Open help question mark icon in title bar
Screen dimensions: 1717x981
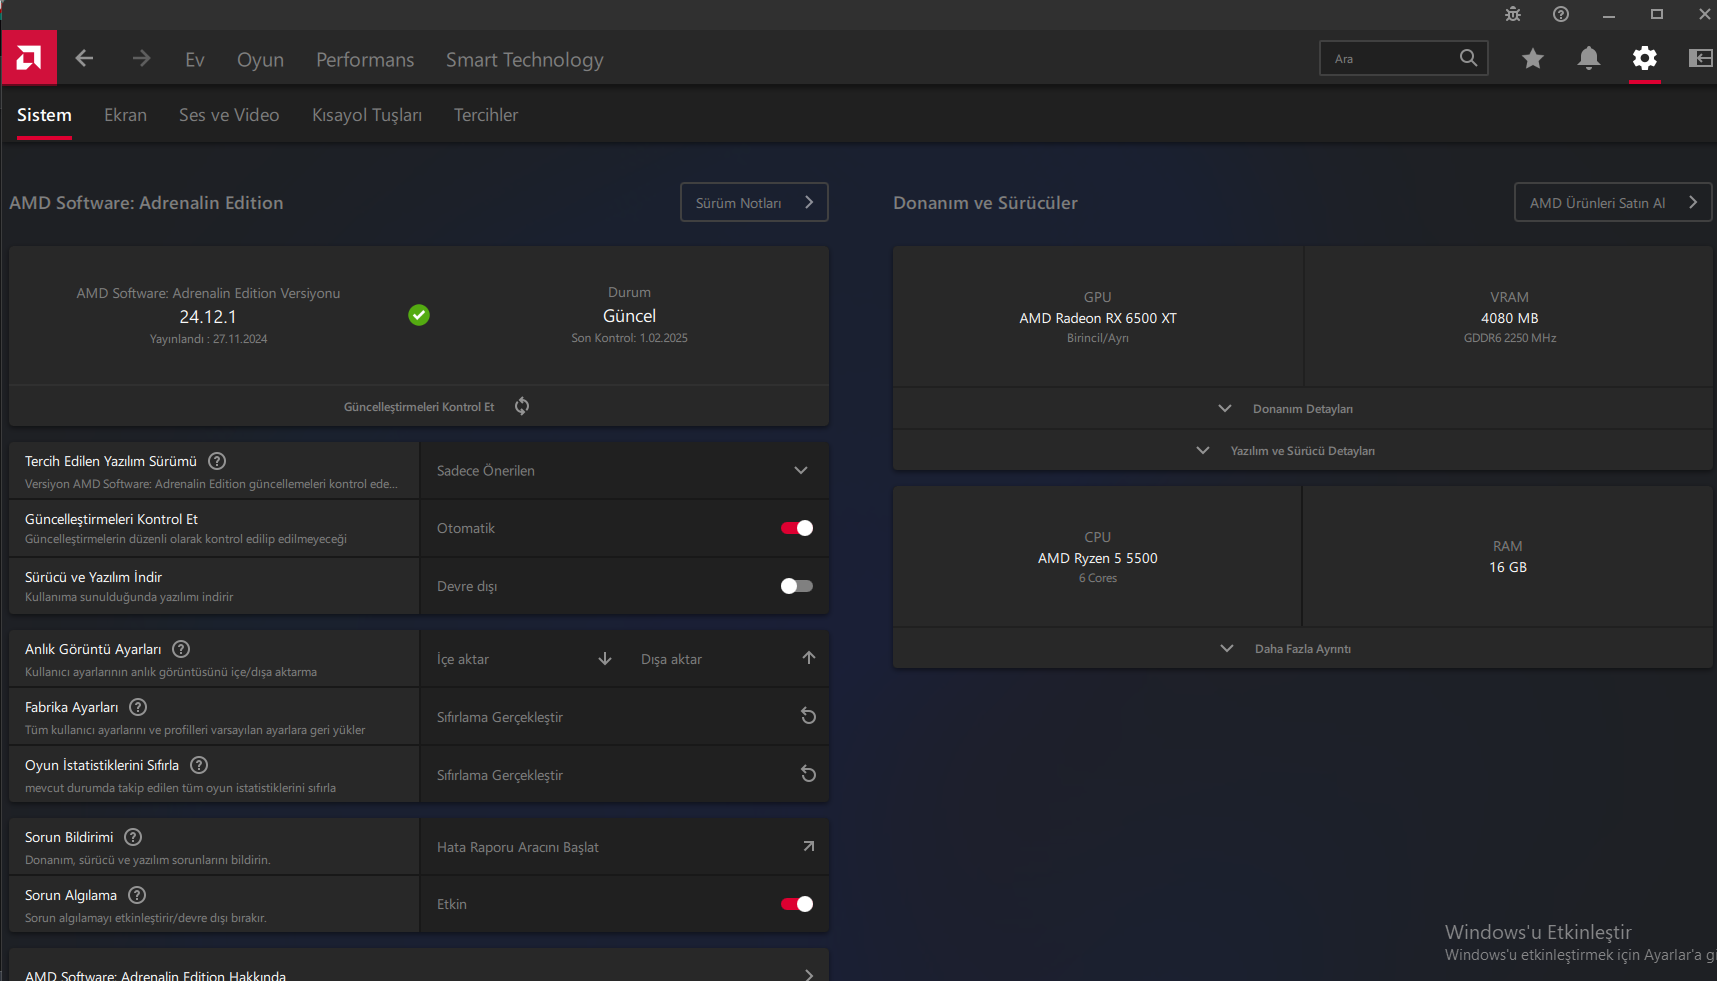(1560, 14)
